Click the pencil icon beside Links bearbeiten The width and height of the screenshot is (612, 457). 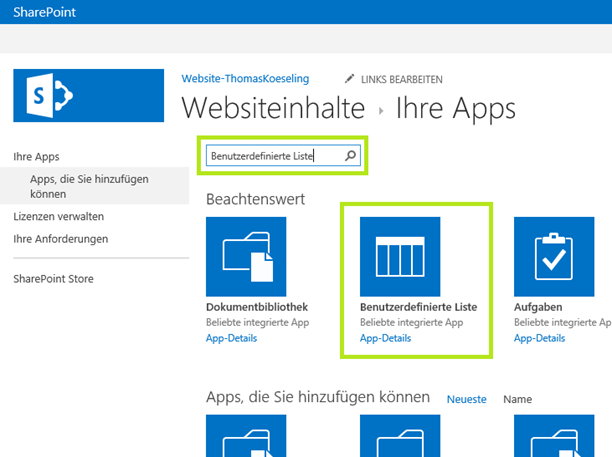pyautogui.click(x=349, y=79)
